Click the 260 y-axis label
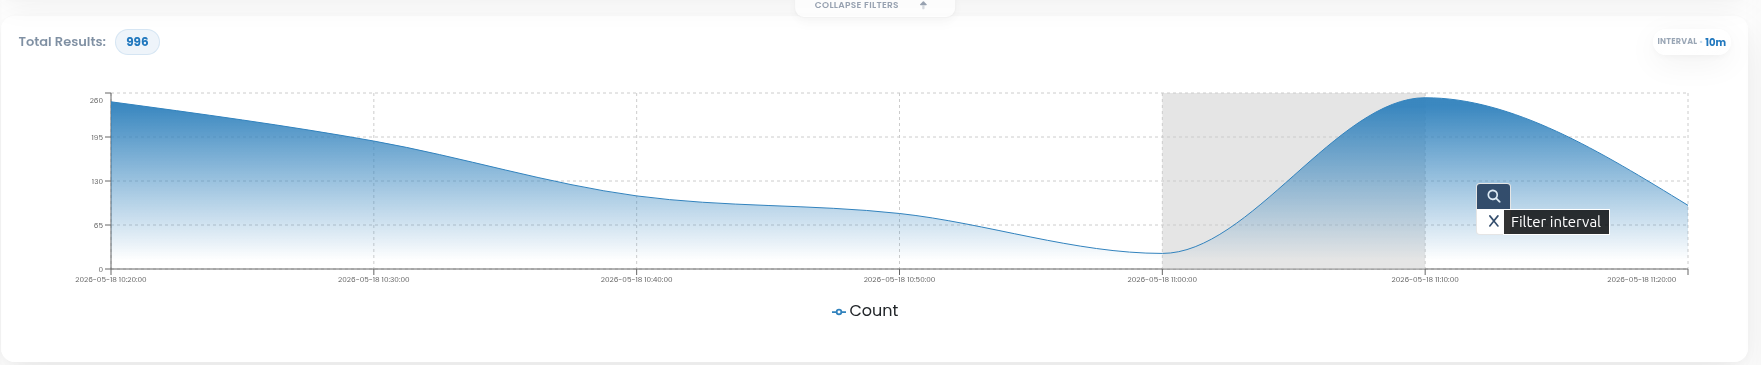The image size is (1761, 365). (x=96, y=101)
